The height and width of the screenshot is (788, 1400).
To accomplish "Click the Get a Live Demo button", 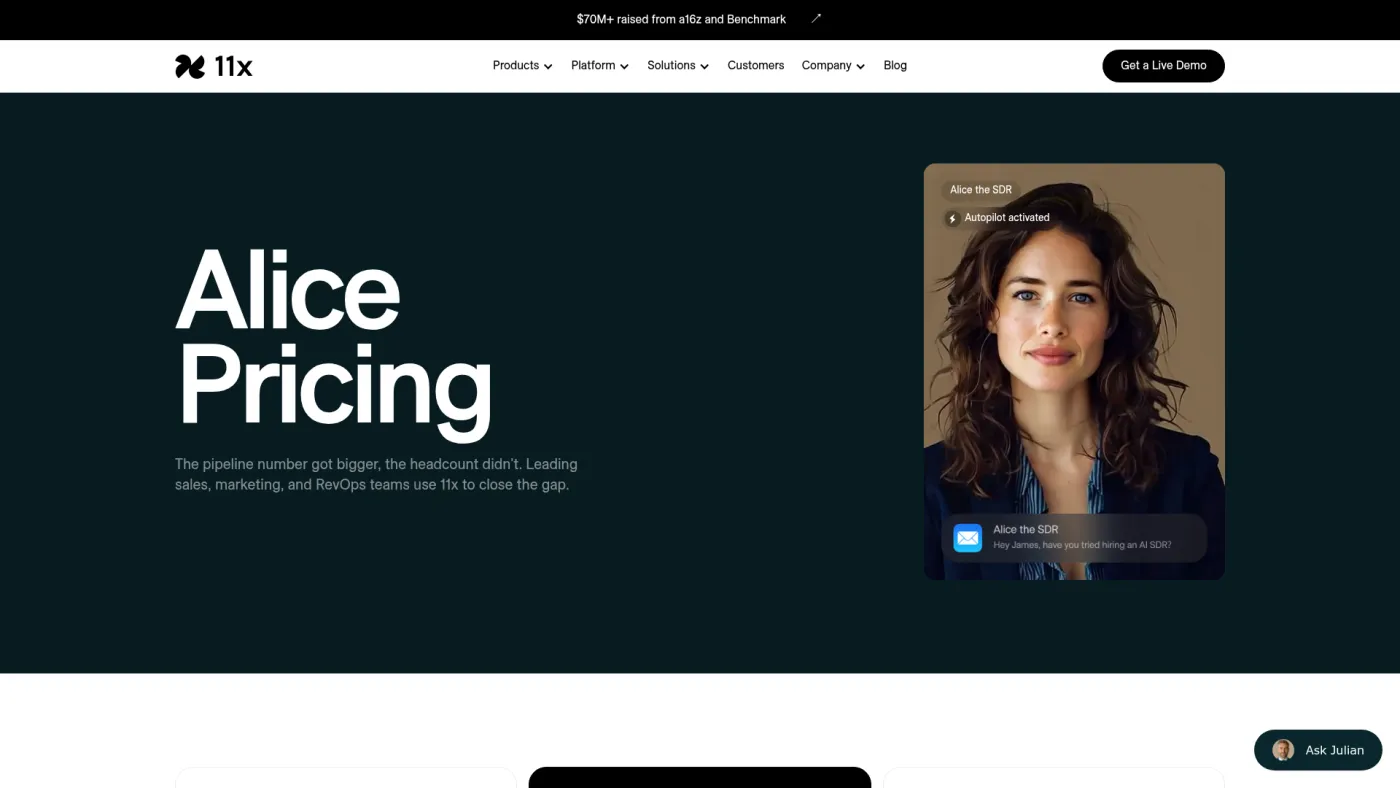I will coord(1163,66).
